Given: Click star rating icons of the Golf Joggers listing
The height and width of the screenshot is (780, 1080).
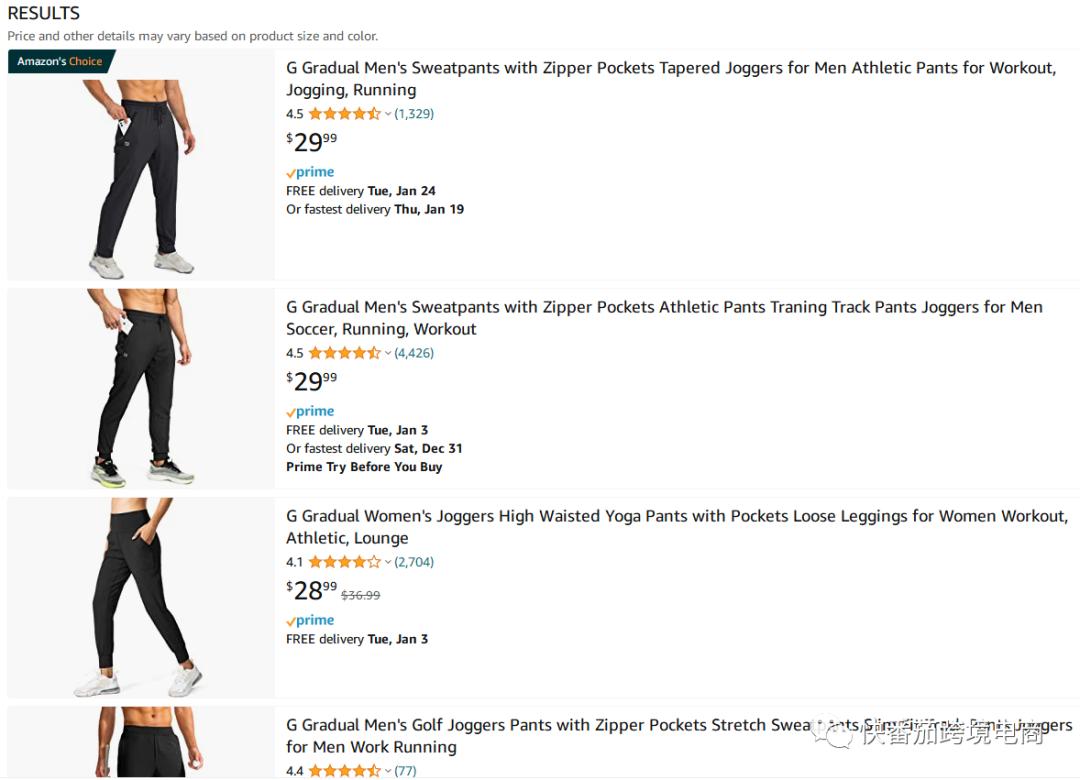Looking at the screenshot, I should pos(344,771).
